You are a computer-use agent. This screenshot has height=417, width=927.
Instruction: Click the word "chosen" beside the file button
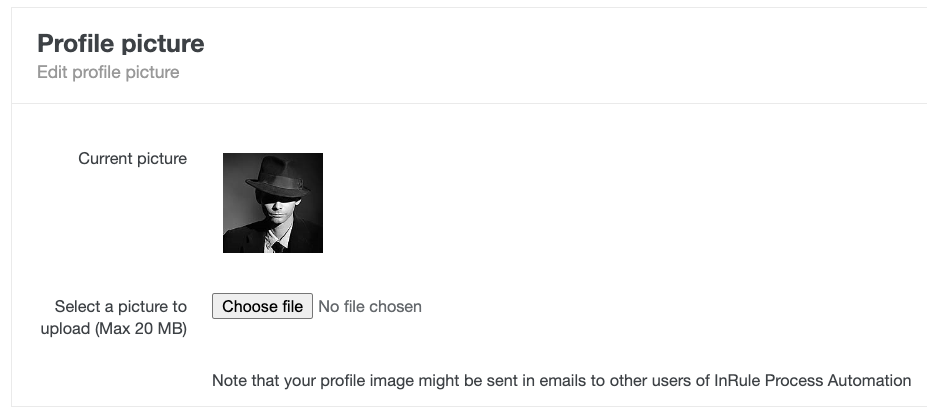point(395,306)
